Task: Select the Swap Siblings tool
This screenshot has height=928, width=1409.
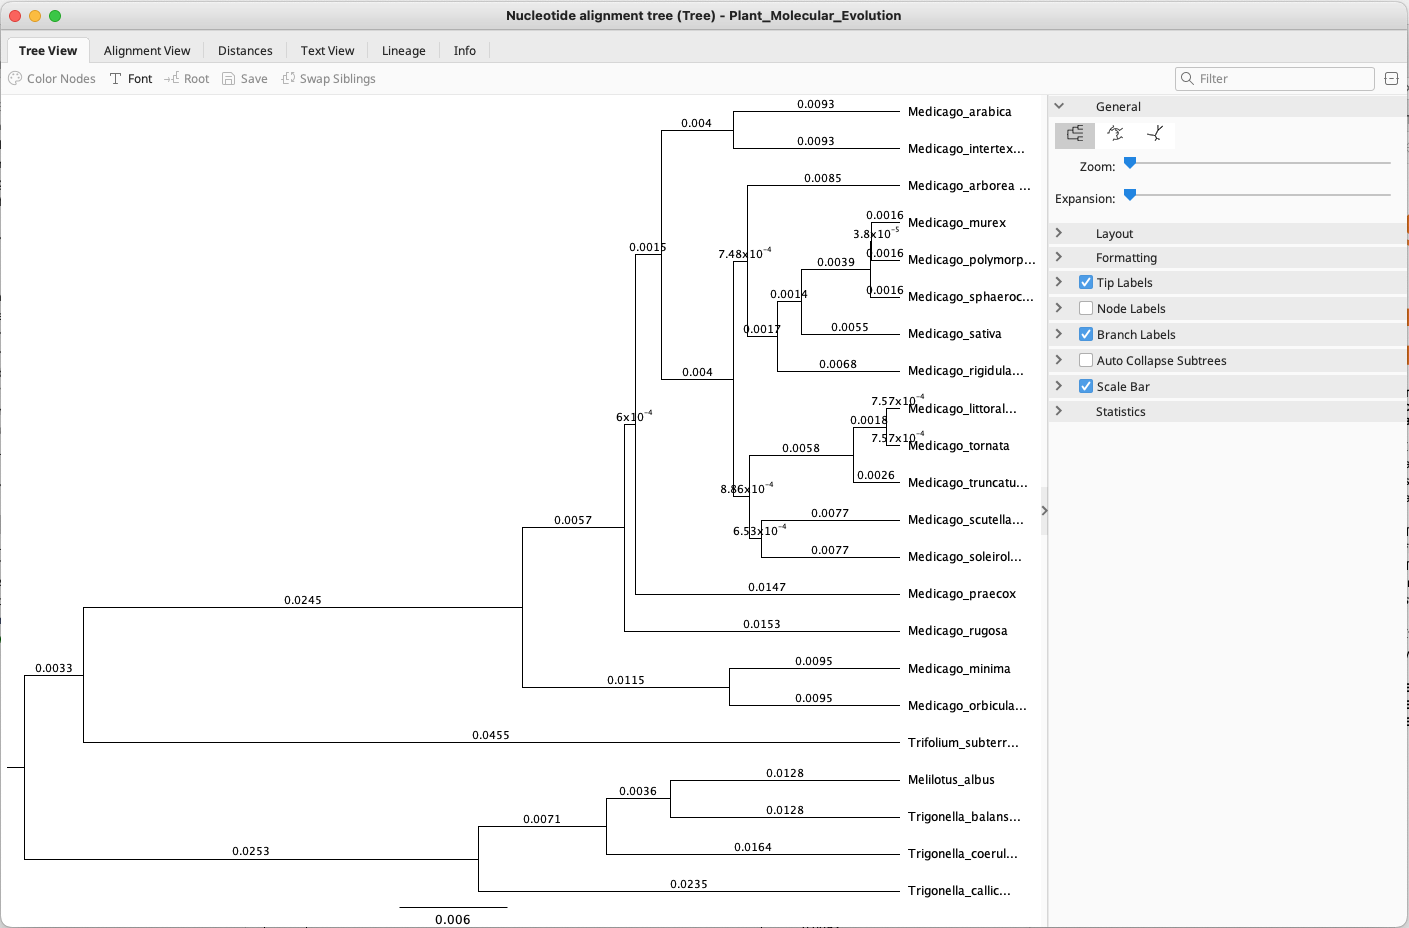Action: pyautogui.click(x=328, y=78)
